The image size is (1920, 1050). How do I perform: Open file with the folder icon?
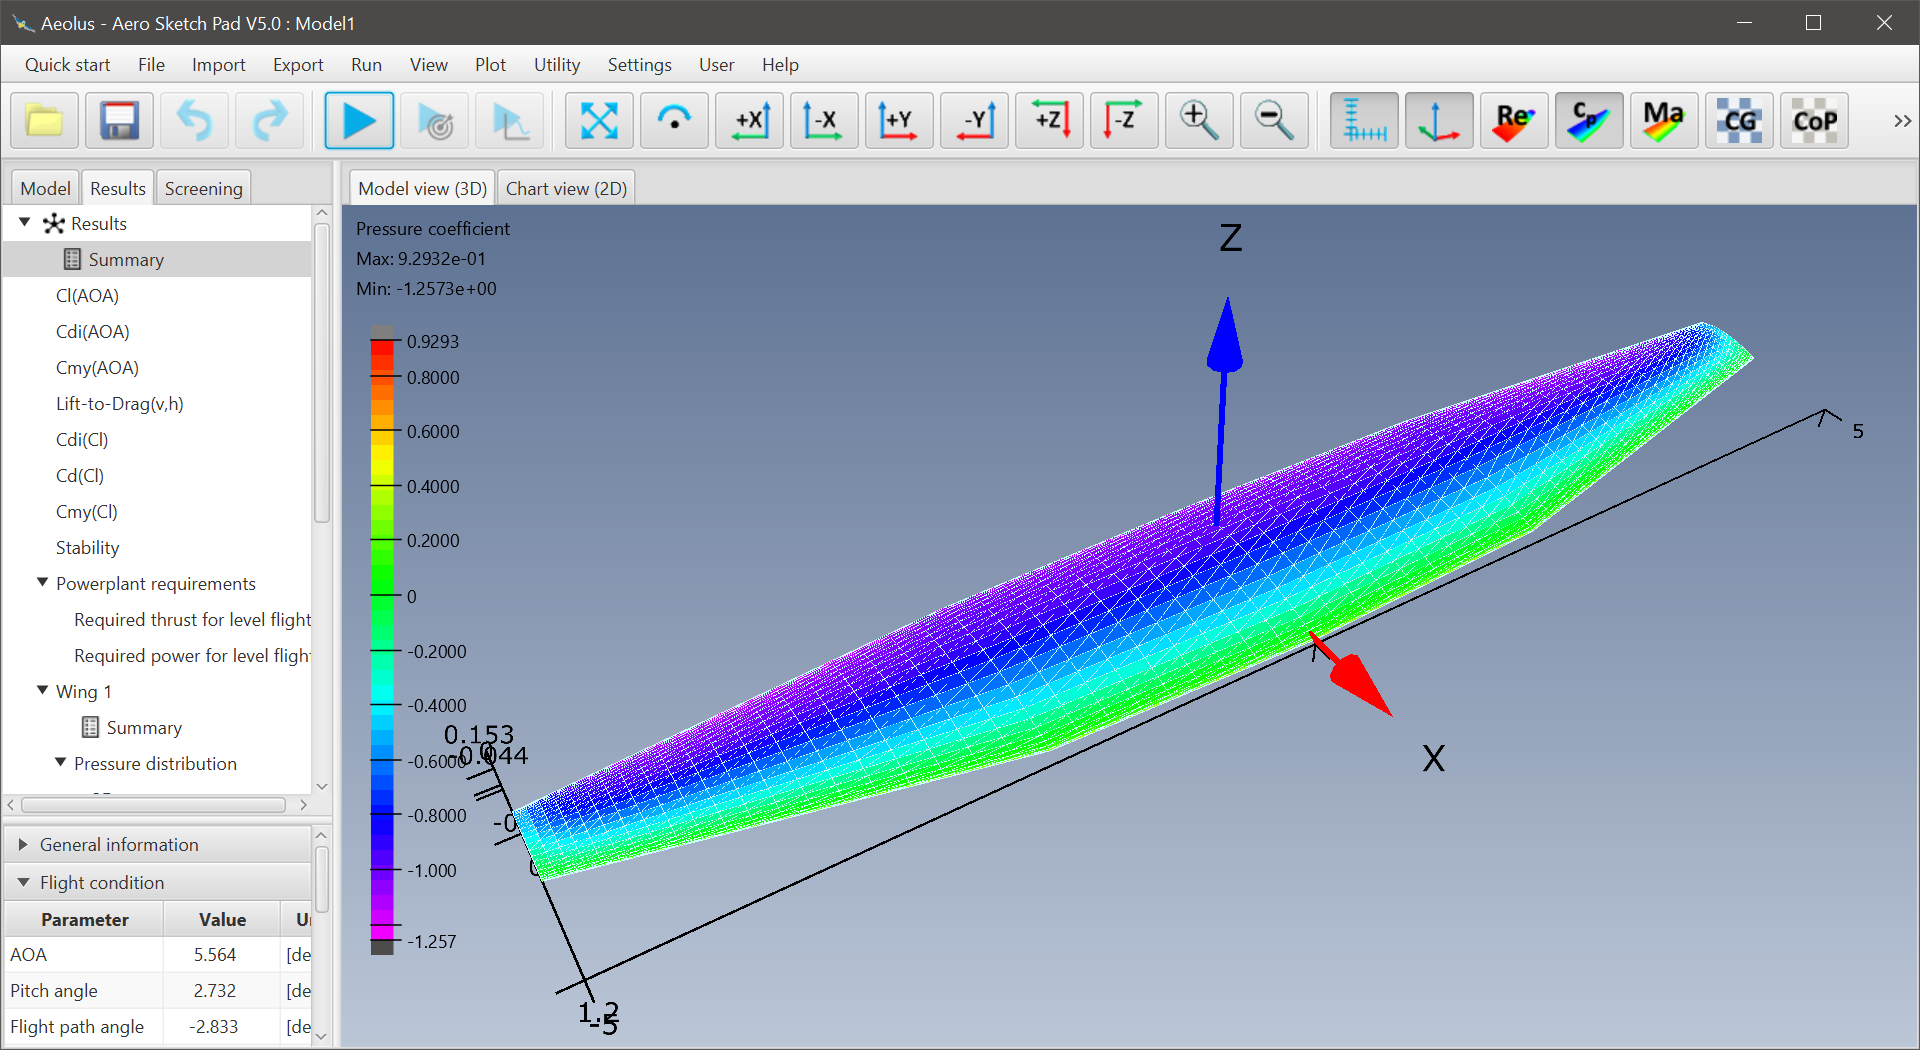tap(44, 121)
